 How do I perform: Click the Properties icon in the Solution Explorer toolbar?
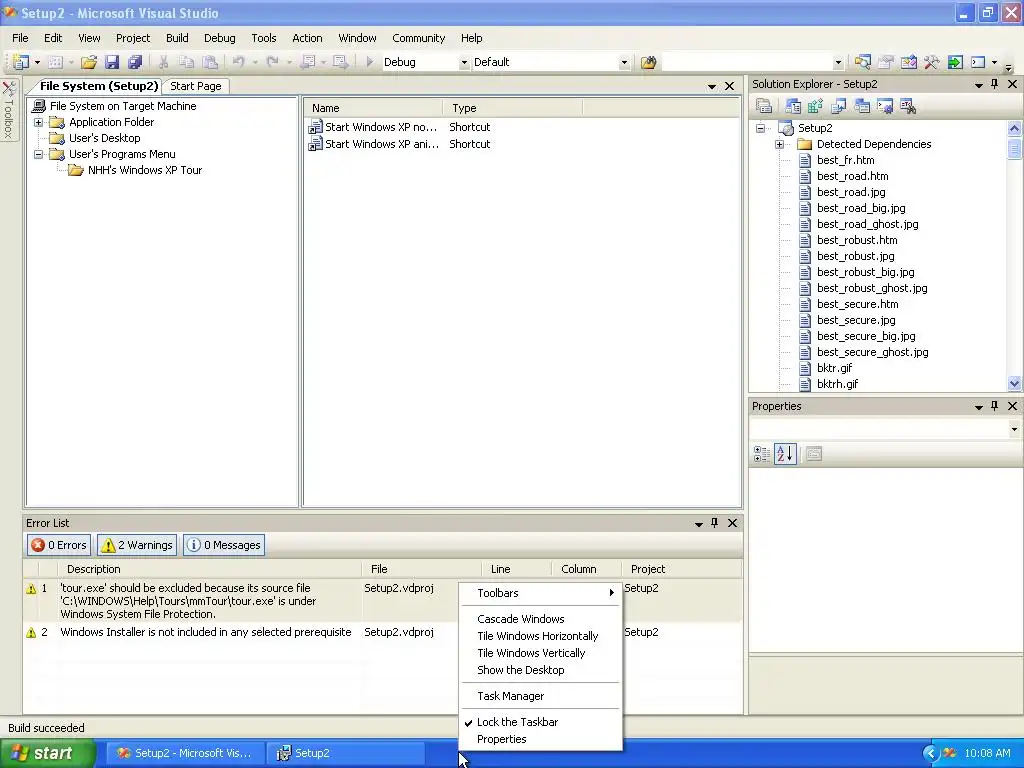[x=764, y=106]
